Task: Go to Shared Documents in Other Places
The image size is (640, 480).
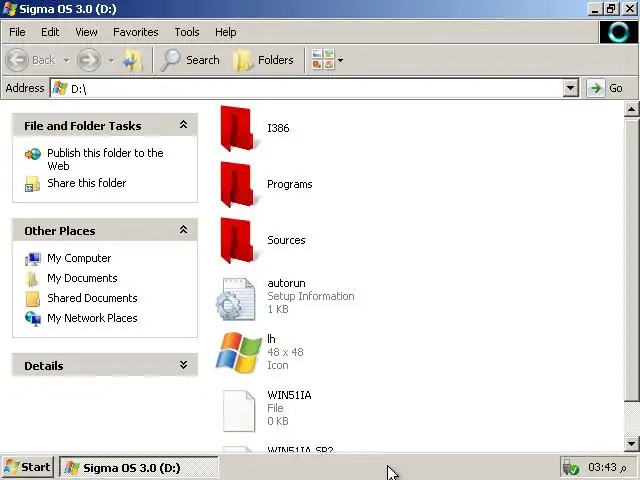Action: click(92, 298)
